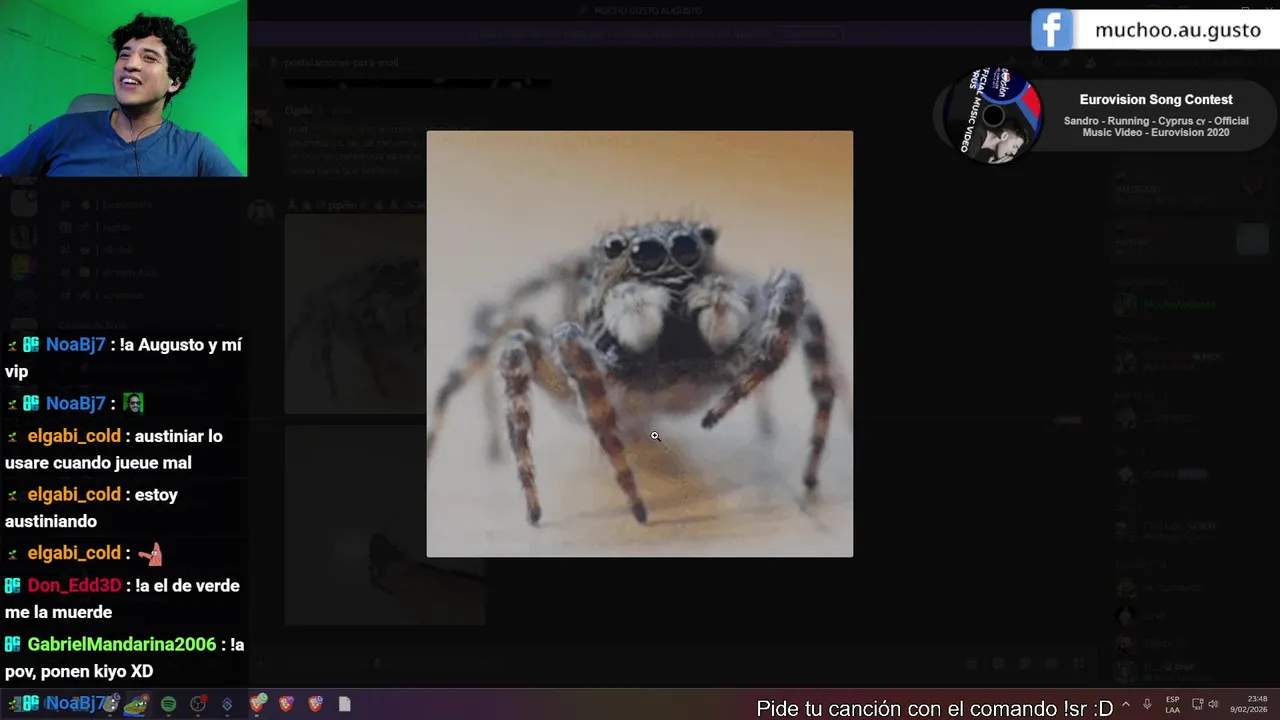The width and height of the screenshot is (1280, 720).
Task: Show hidden system tray icons
Action: (x=1126, y=704)
